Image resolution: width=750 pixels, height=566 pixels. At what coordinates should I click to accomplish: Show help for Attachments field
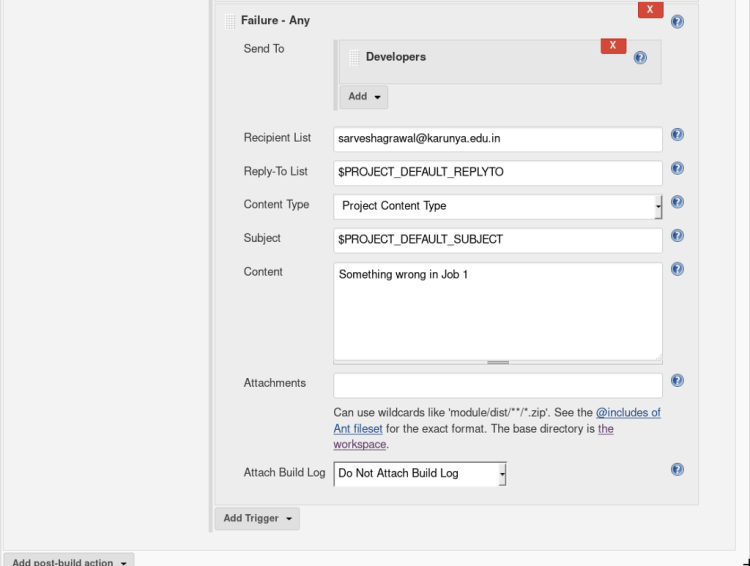(x=677, y=381)
